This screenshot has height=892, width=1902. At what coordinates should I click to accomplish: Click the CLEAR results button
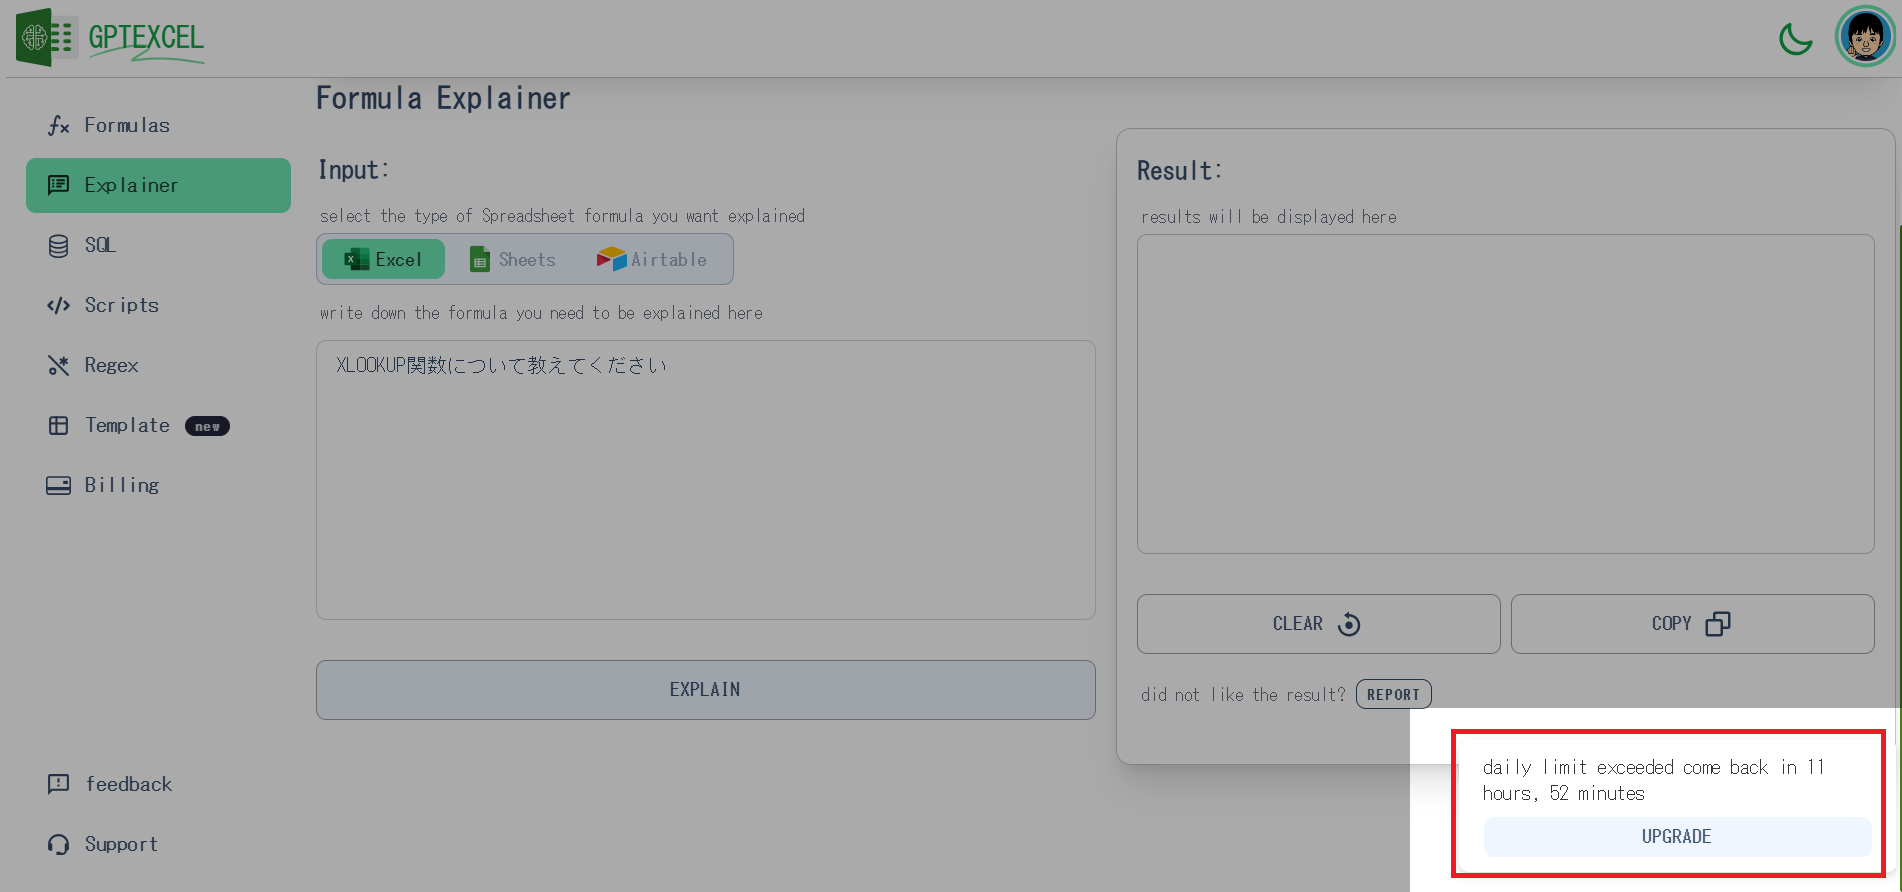[1318, 624]
